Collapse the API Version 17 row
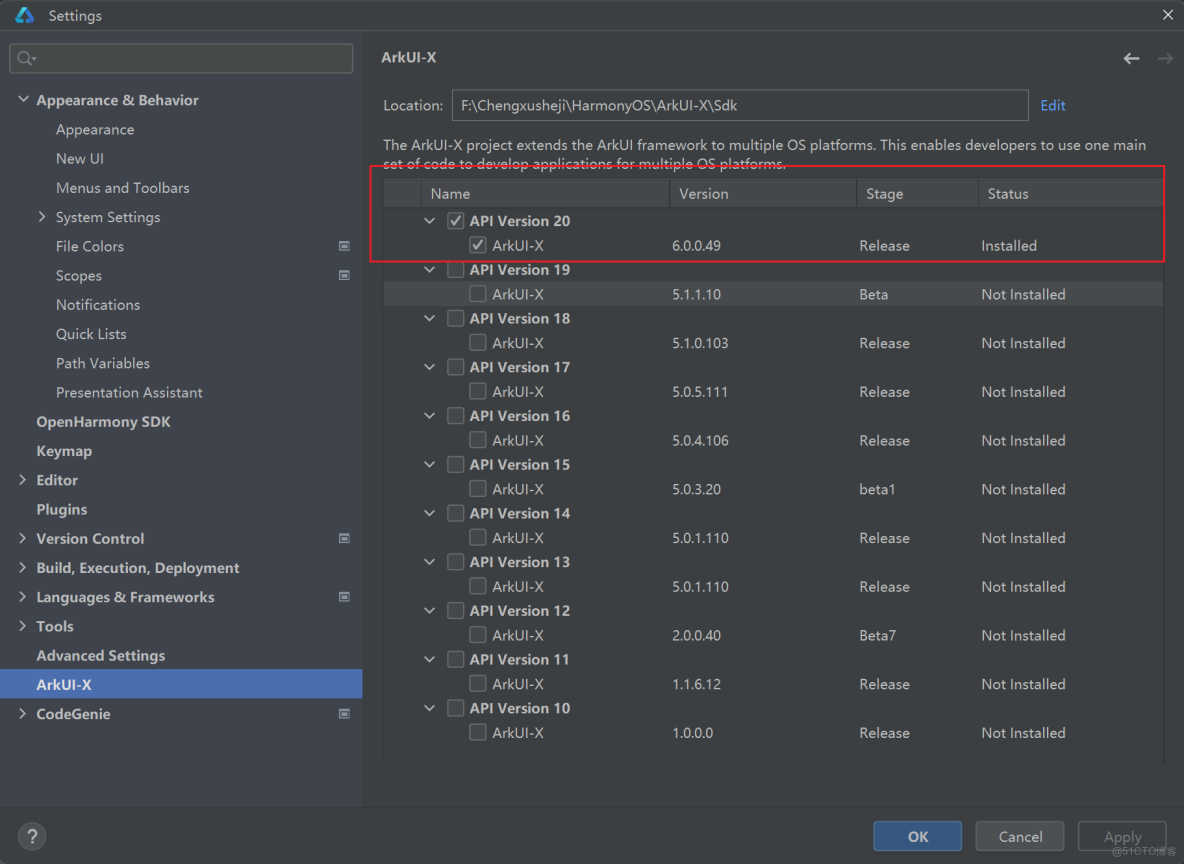The height and width of the screenshot is (864, 1184). point(430,367)
